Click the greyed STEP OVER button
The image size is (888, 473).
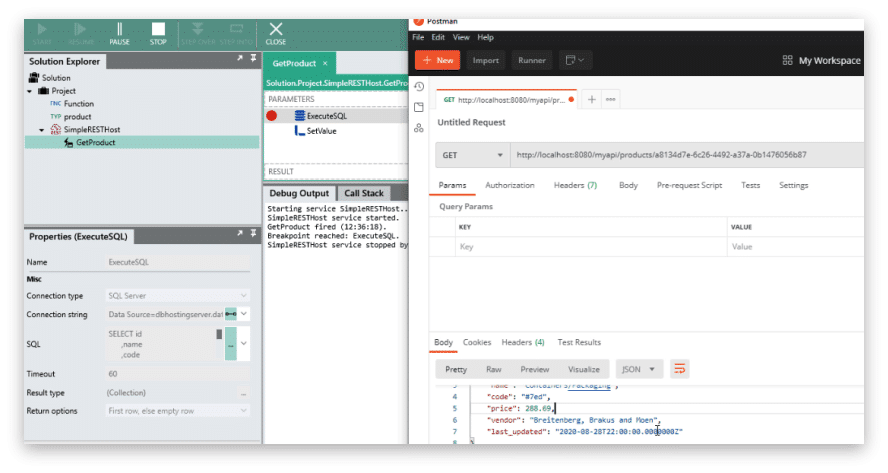point(197,34)
